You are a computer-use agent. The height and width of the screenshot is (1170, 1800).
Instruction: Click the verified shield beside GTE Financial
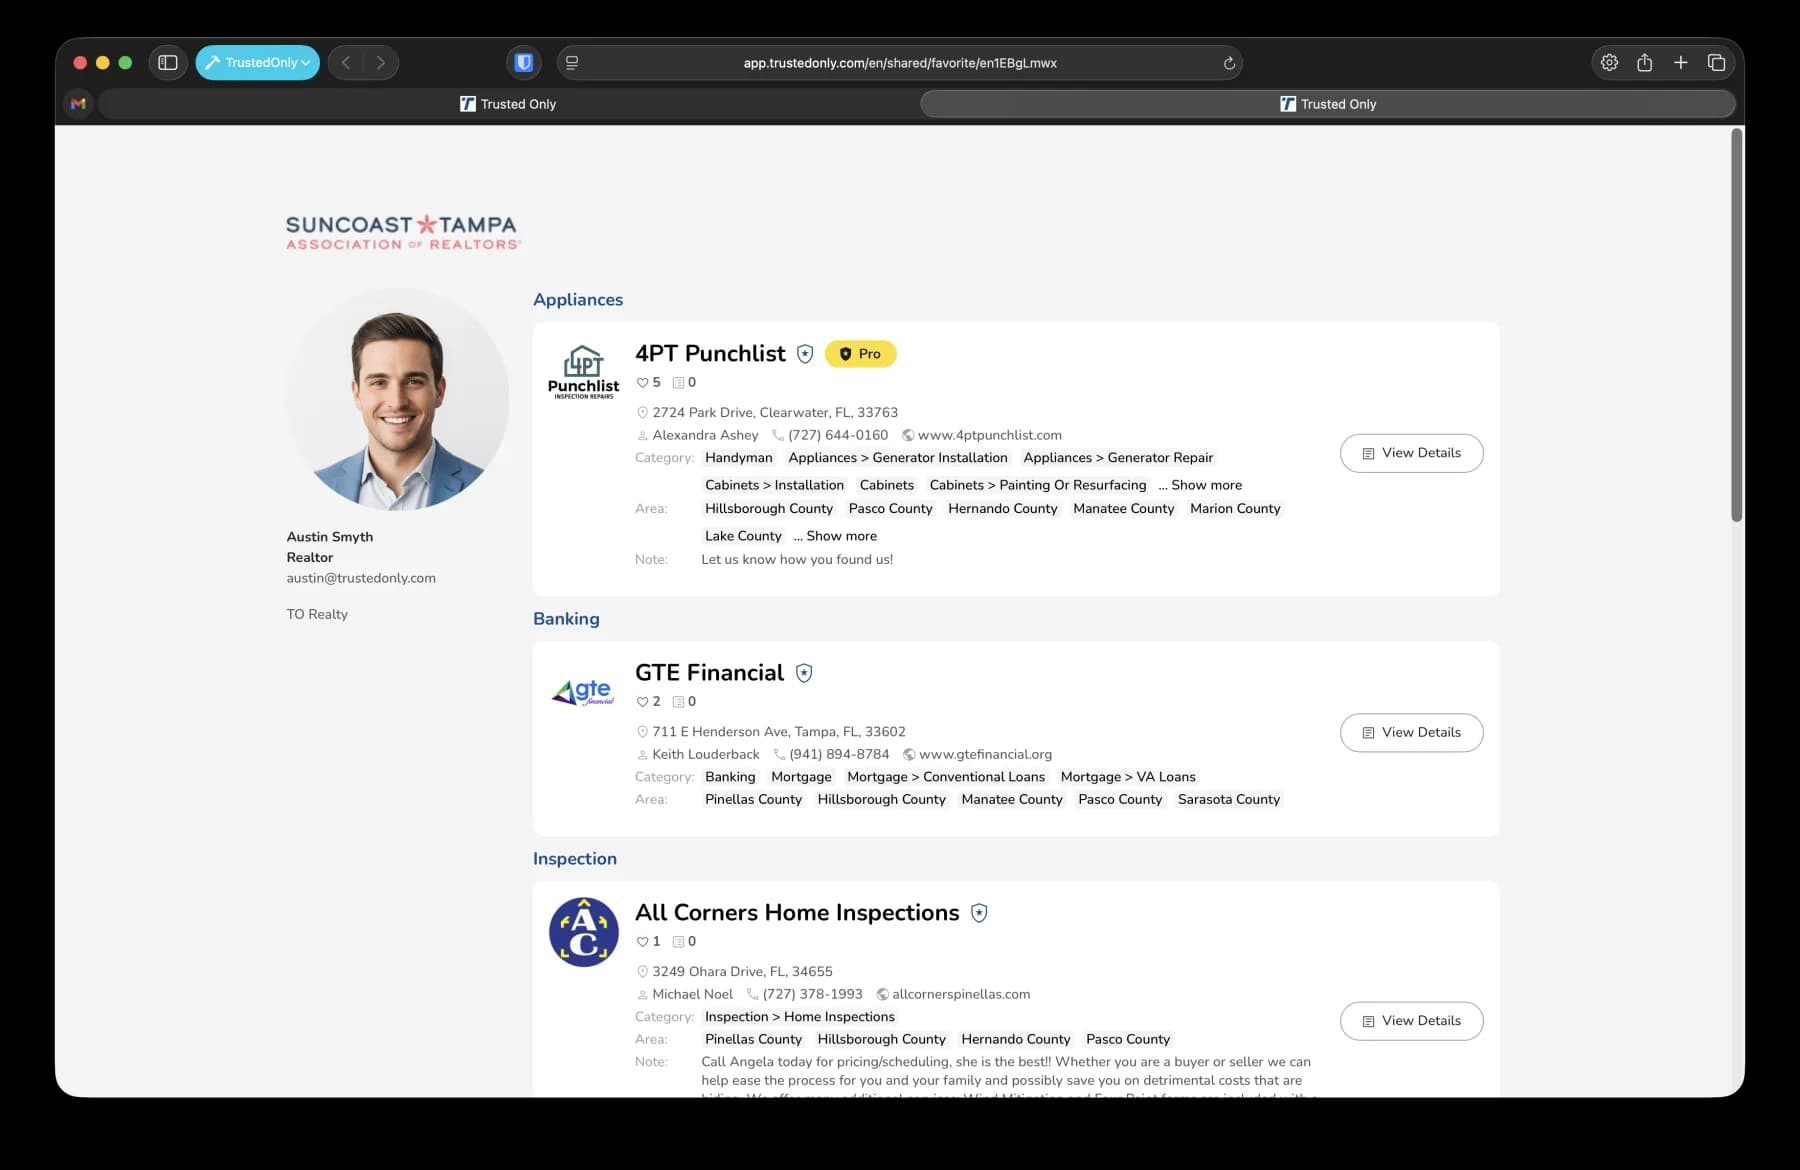pos(804,673)
